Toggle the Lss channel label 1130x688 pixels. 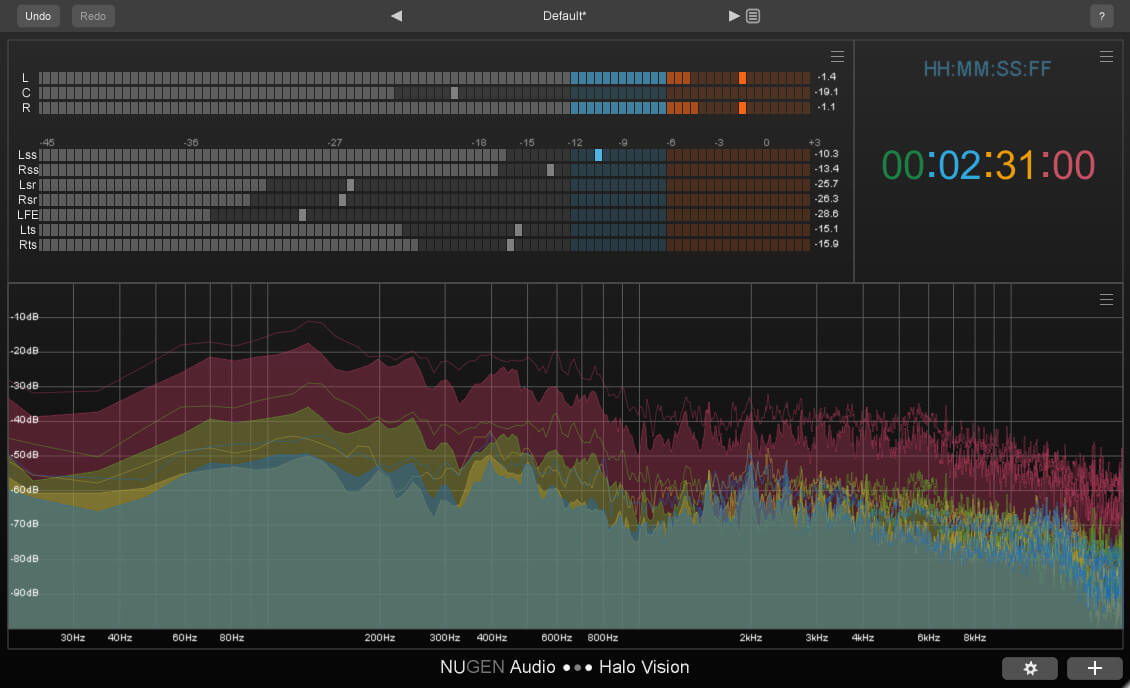click(x=26, y=155)
